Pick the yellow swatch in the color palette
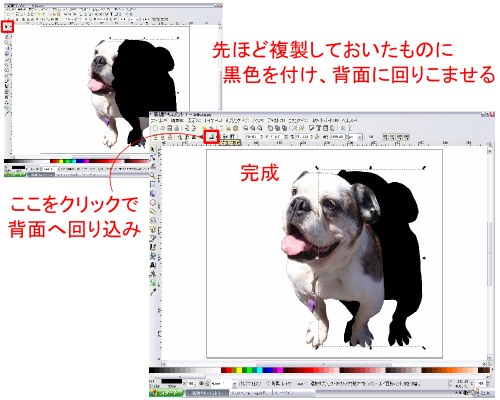This screenshot has height=400, width=500. (239, 370)
